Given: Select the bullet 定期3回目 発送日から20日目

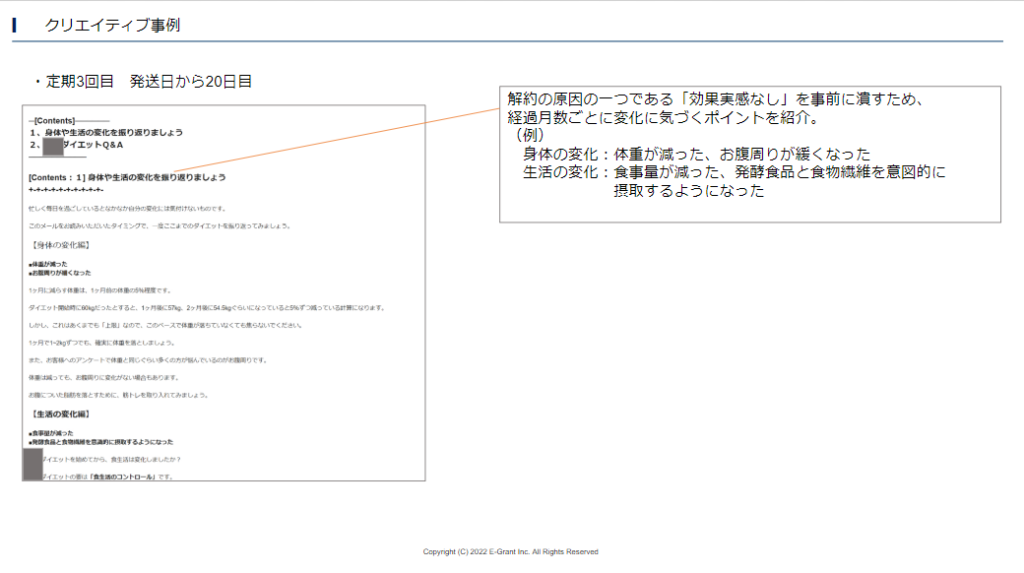Looking at the screenshot, I should (141, 81).
